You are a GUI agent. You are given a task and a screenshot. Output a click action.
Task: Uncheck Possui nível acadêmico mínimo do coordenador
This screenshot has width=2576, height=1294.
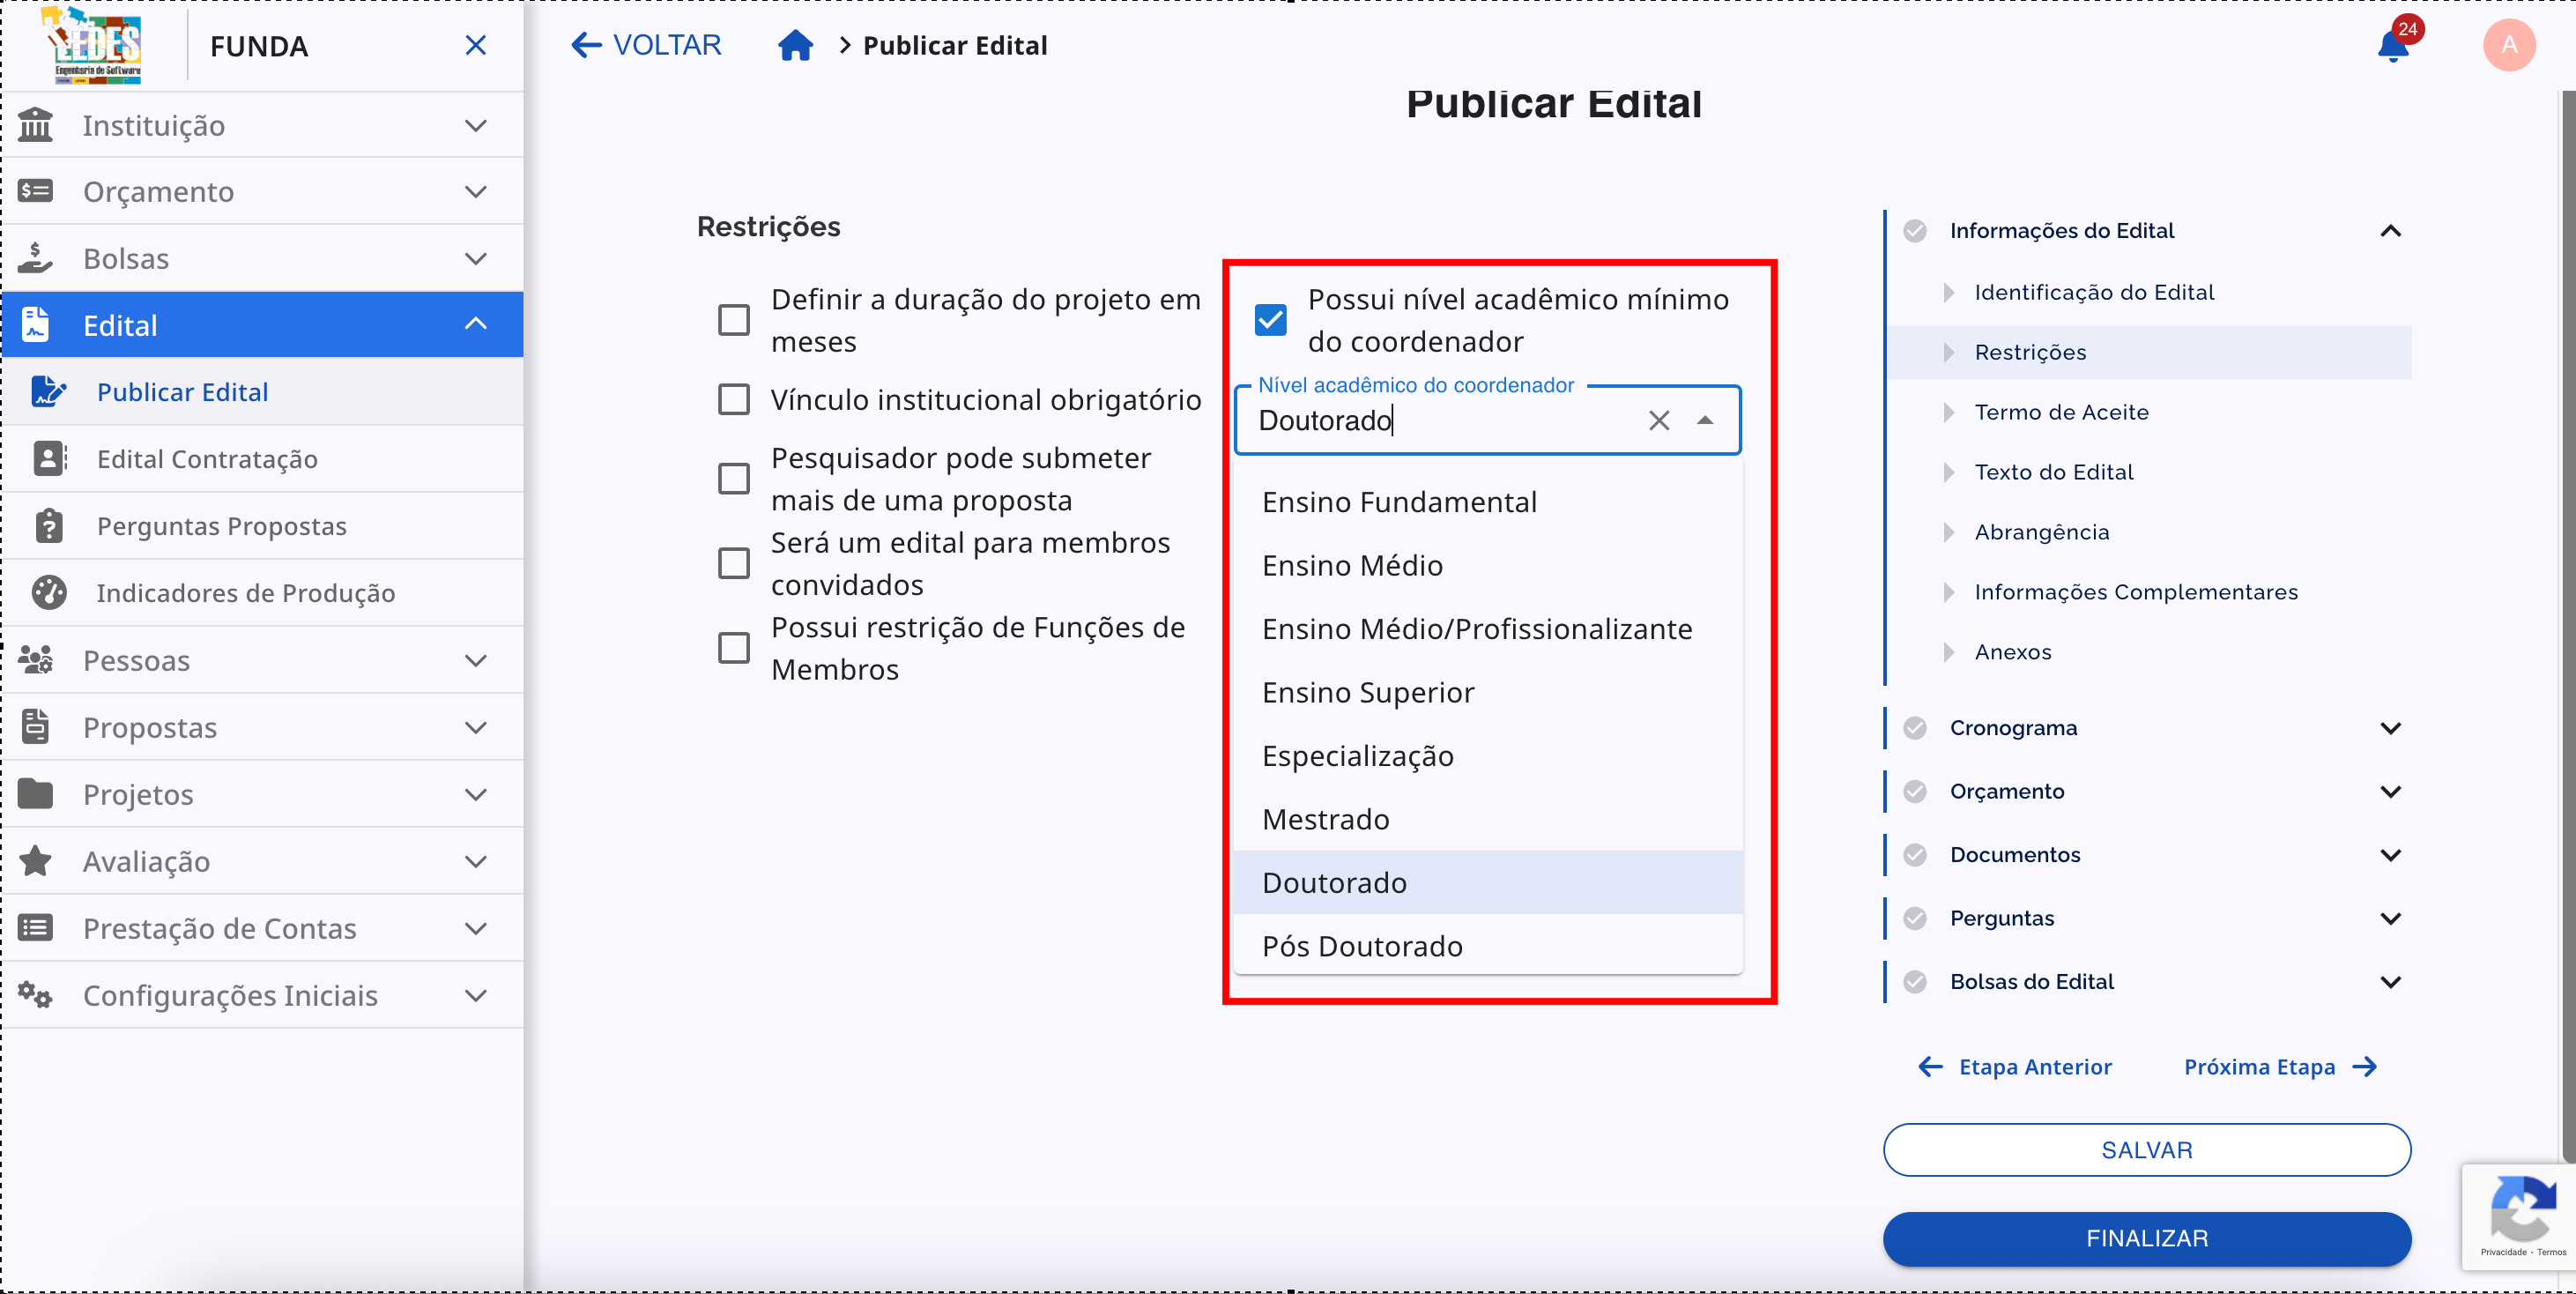(x=1270, y=319)
